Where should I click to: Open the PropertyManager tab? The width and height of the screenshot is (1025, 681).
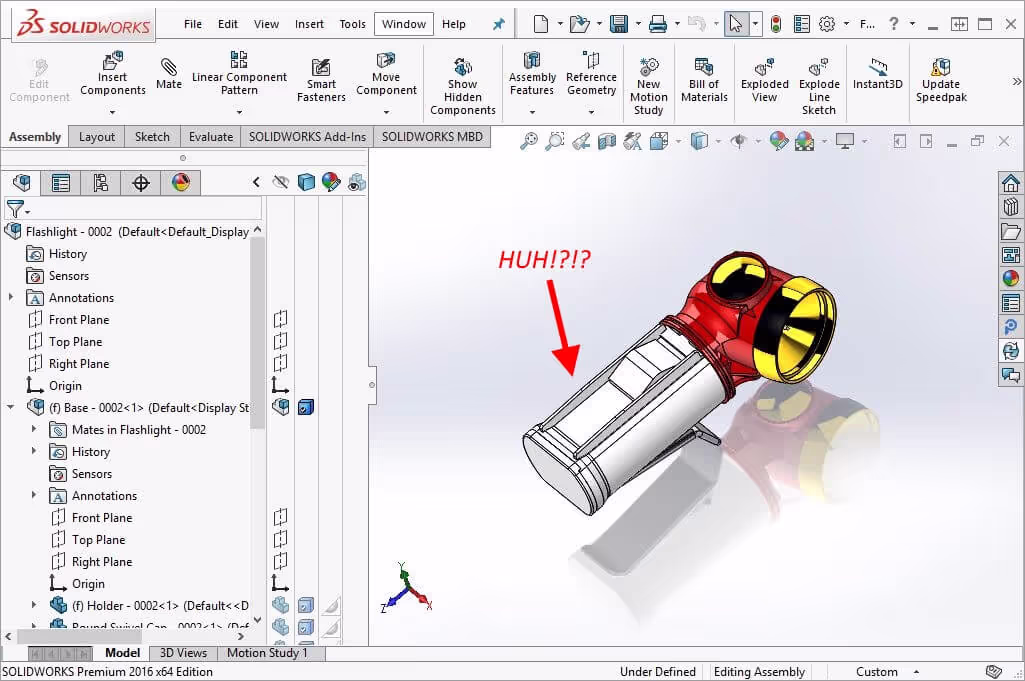[61, 182]
